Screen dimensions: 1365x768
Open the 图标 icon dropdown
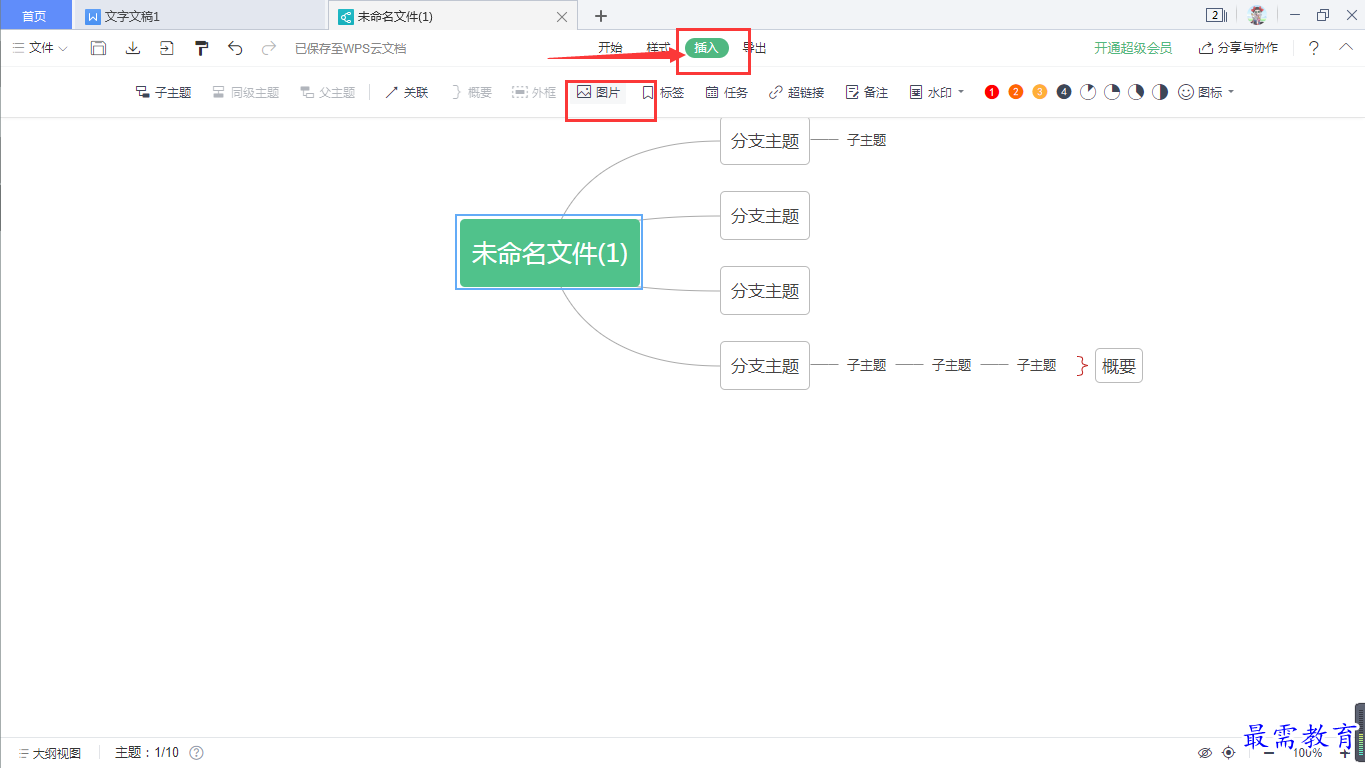[1206, 92]
